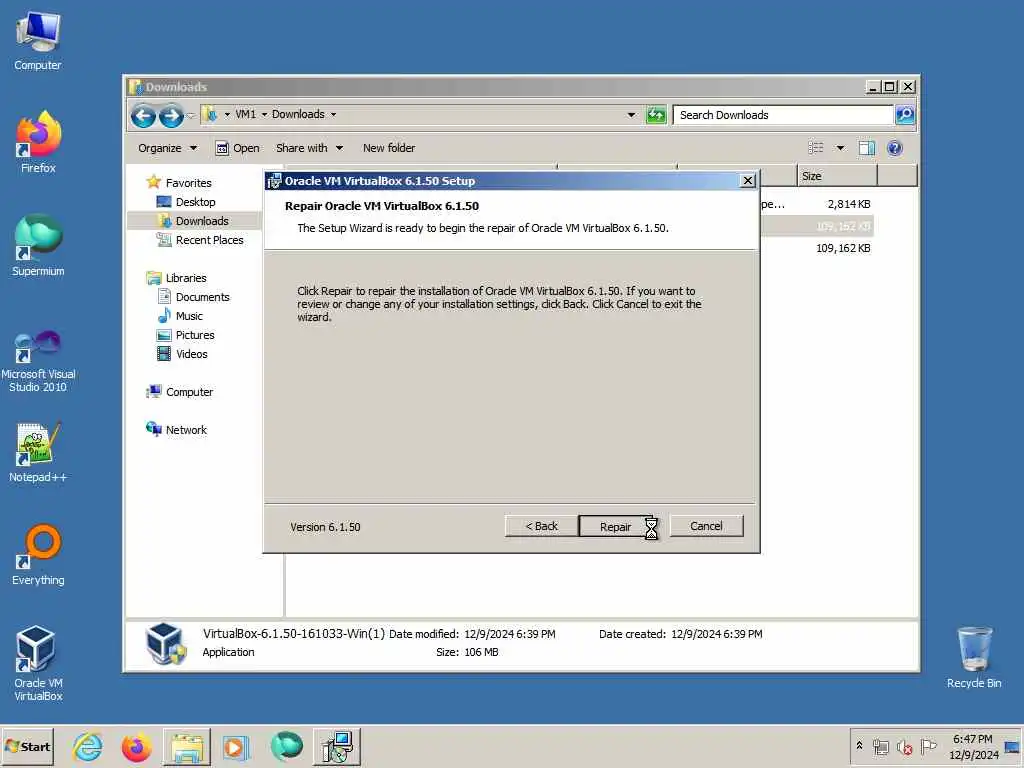Open the Pictures library
Viewport: 1024px width, 768px height.
click(195, 334)
